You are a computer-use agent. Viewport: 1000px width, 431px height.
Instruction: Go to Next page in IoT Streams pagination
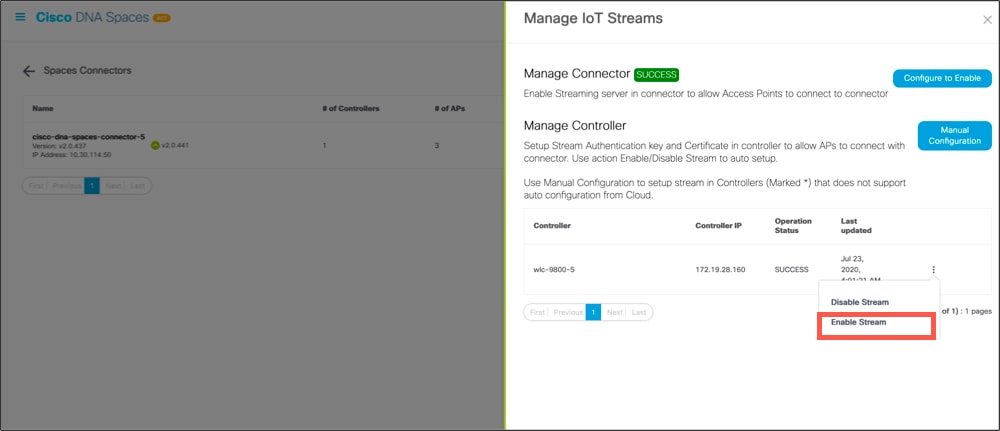pyautogui.click(x=615, y=312)
